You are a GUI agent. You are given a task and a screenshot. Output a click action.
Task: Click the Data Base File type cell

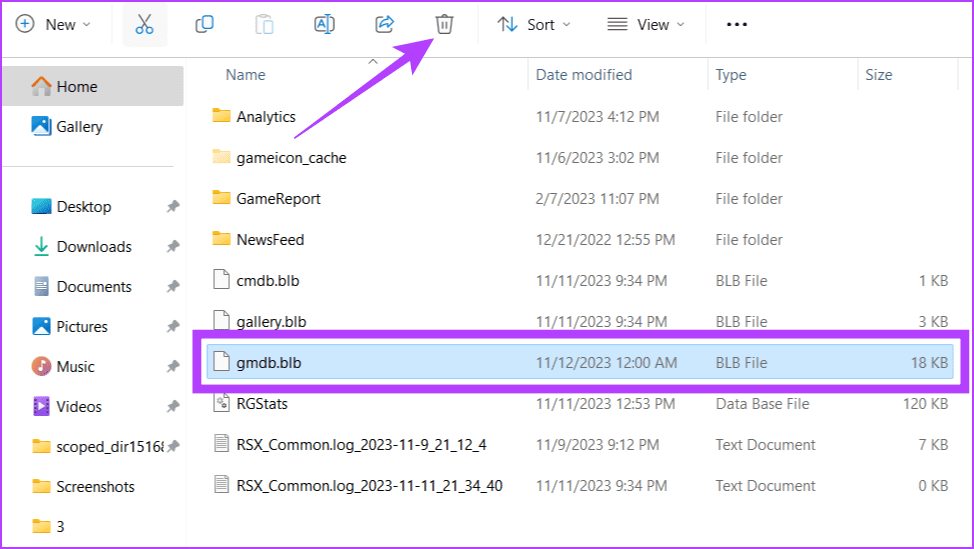pyautogui.click(x=762, y=404)
